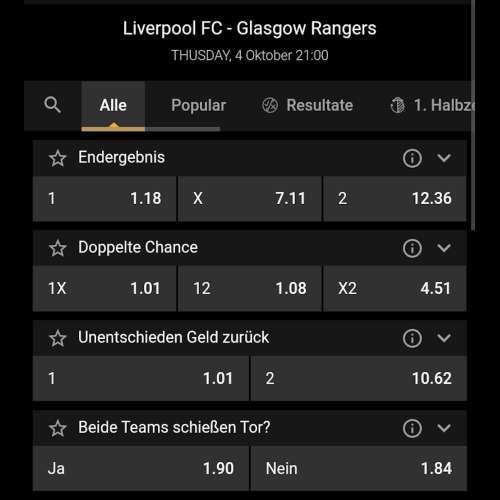Open the Resultate tab
Image resolution: width=500 pixels, height=500 pixels.
[307, 105]
